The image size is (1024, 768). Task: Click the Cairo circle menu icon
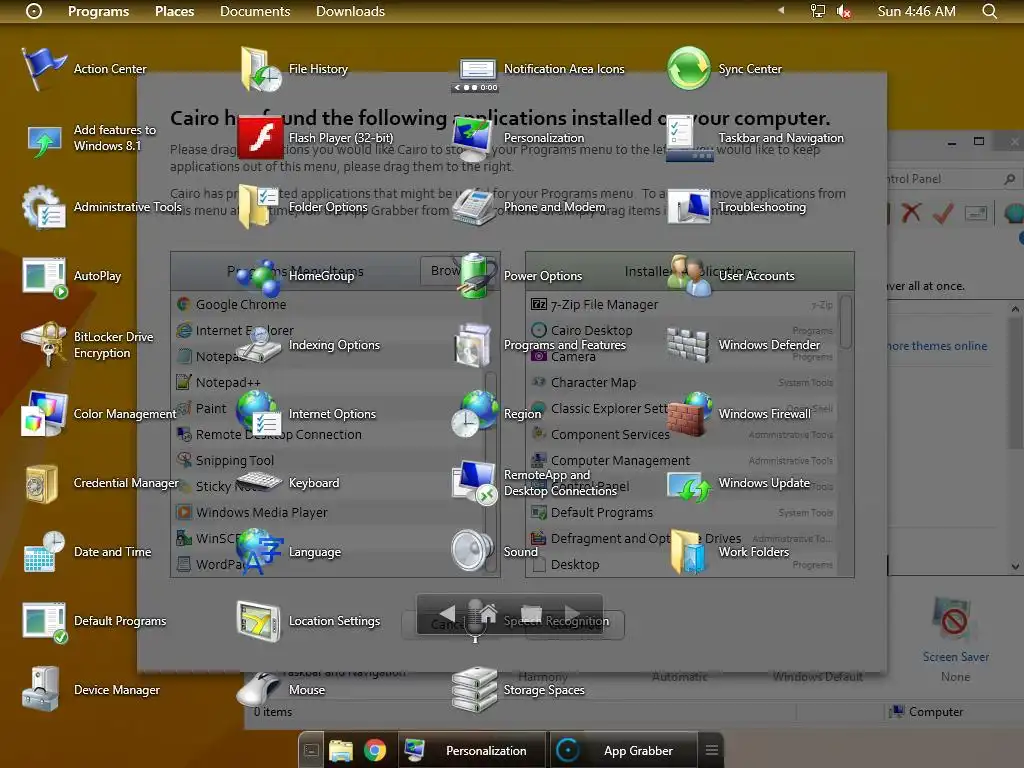click(33, 11)
